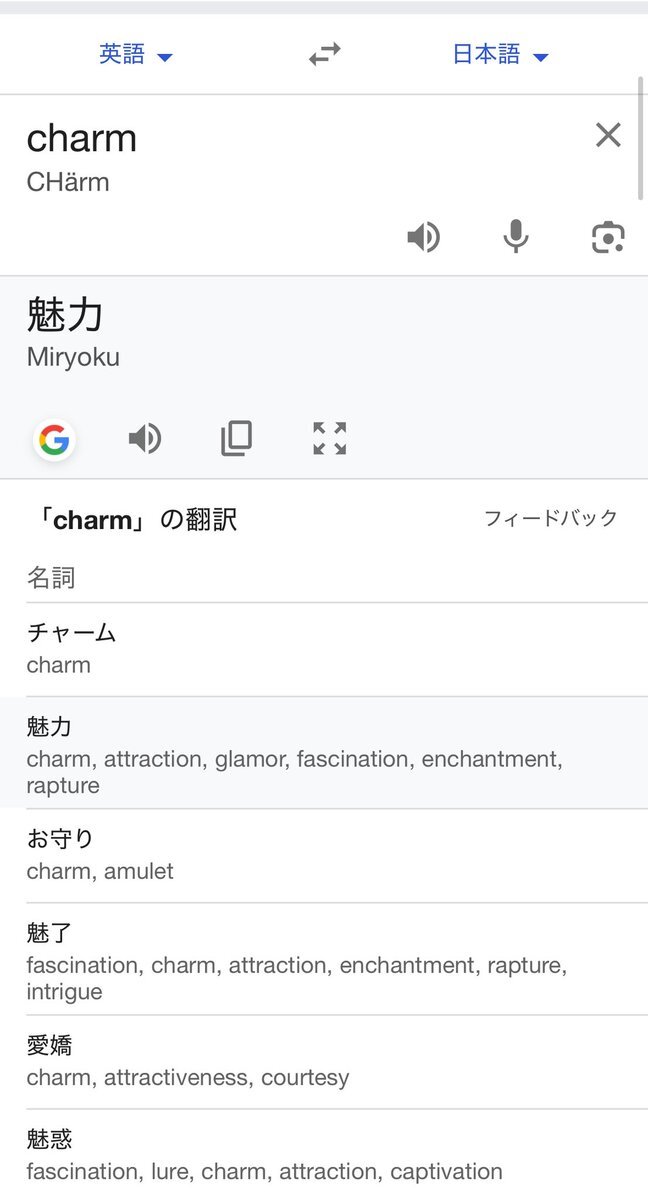The image size is (648, 1200).
Task: Open camera translation
Action: point(608,237)
